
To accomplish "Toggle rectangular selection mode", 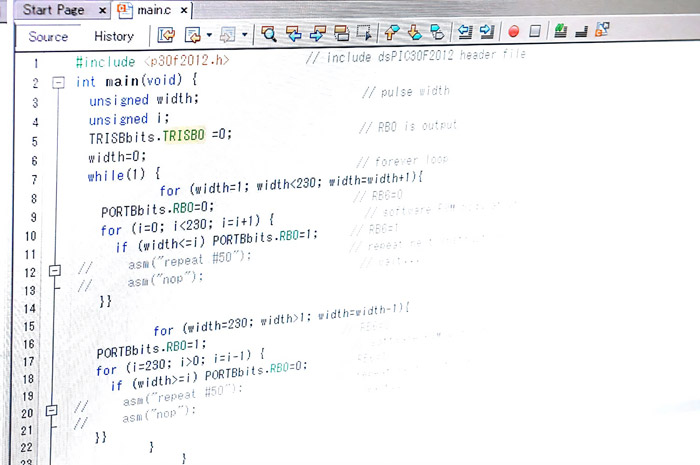I will pyautogui.click(x=366, y=33).
